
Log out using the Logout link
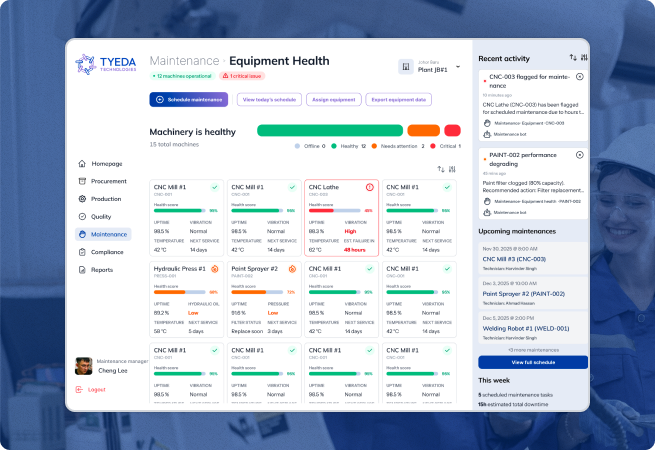click(x=96, y=389)
